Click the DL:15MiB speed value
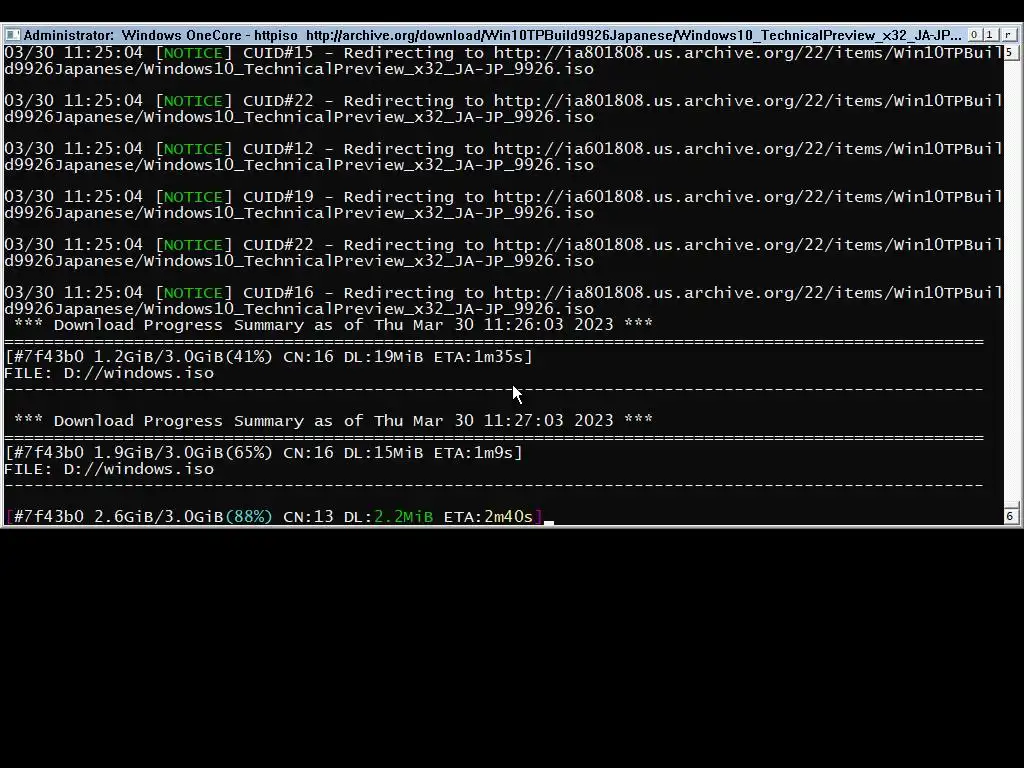 383,453
